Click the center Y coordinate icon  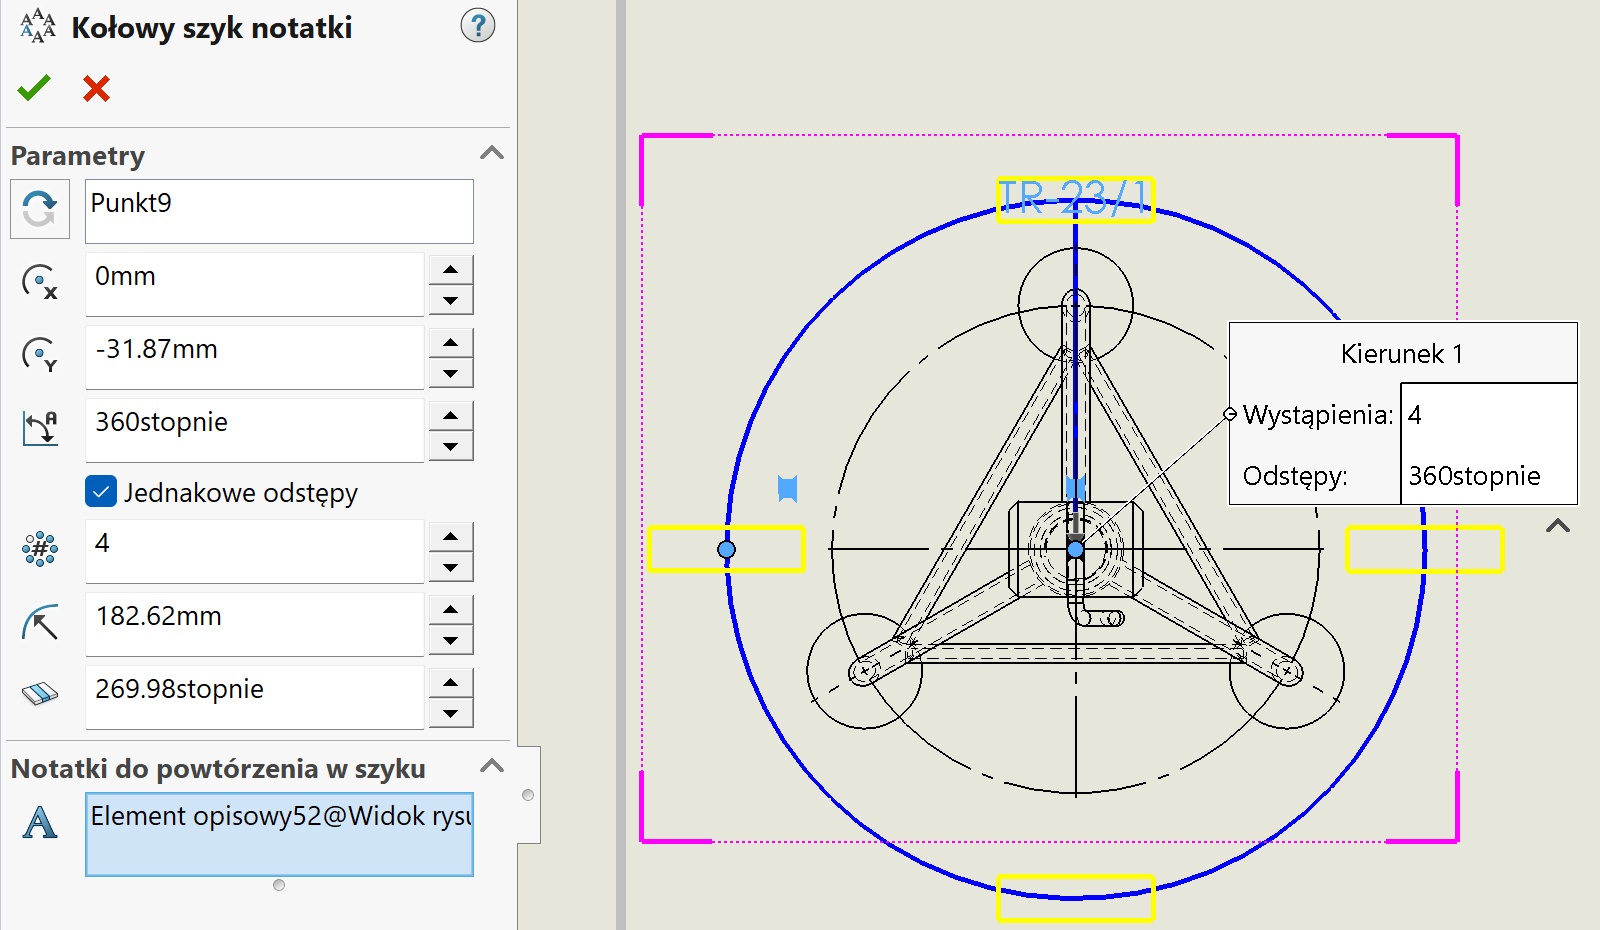tap(40, 356)
